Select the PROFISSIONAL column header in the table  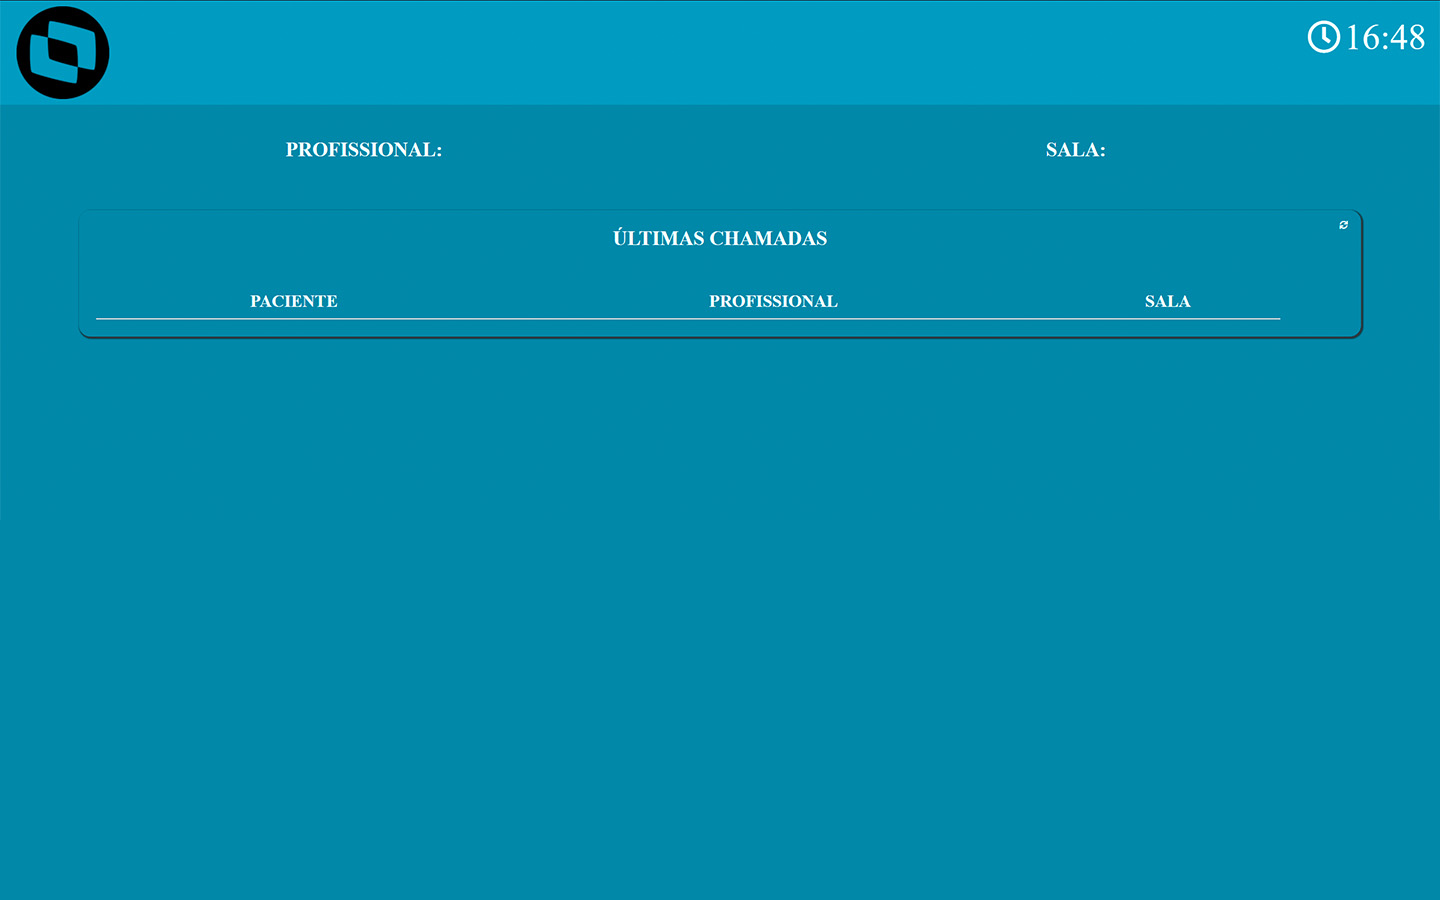tap(773, 301)
